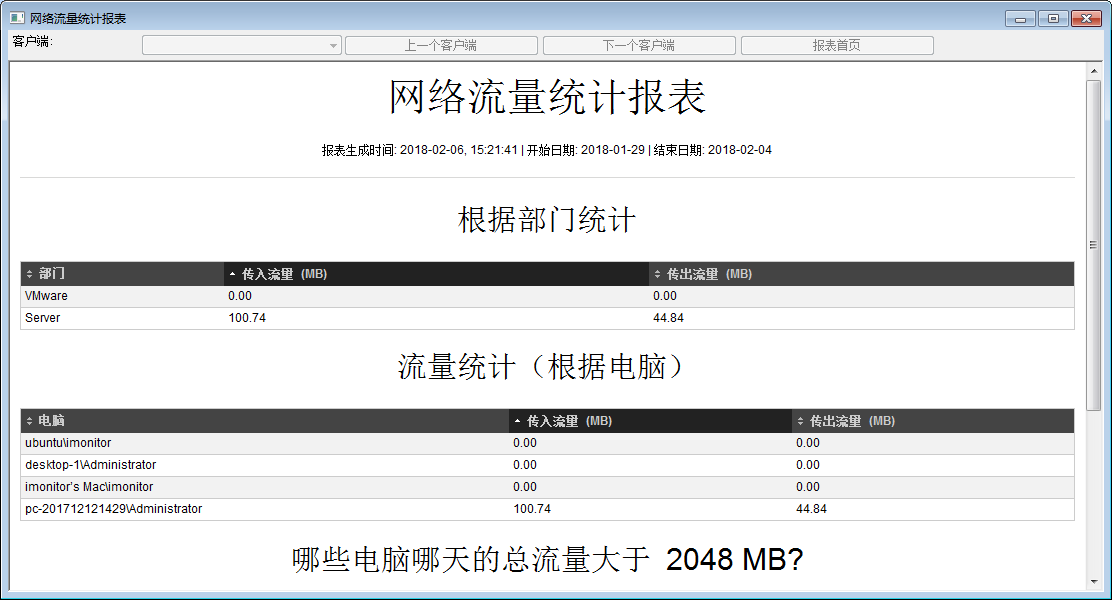
Task: Click the report generation time line
Action: coord(547,150)
